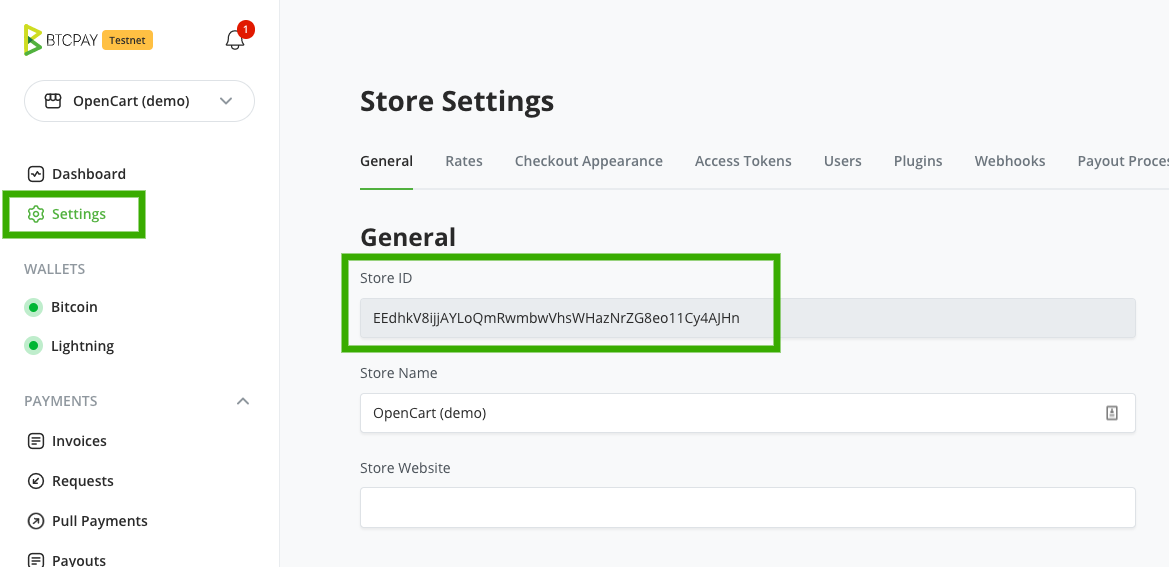Click the Settings gear icon
The width and height of the screenshot is (1169, 567).
point(35,214)
